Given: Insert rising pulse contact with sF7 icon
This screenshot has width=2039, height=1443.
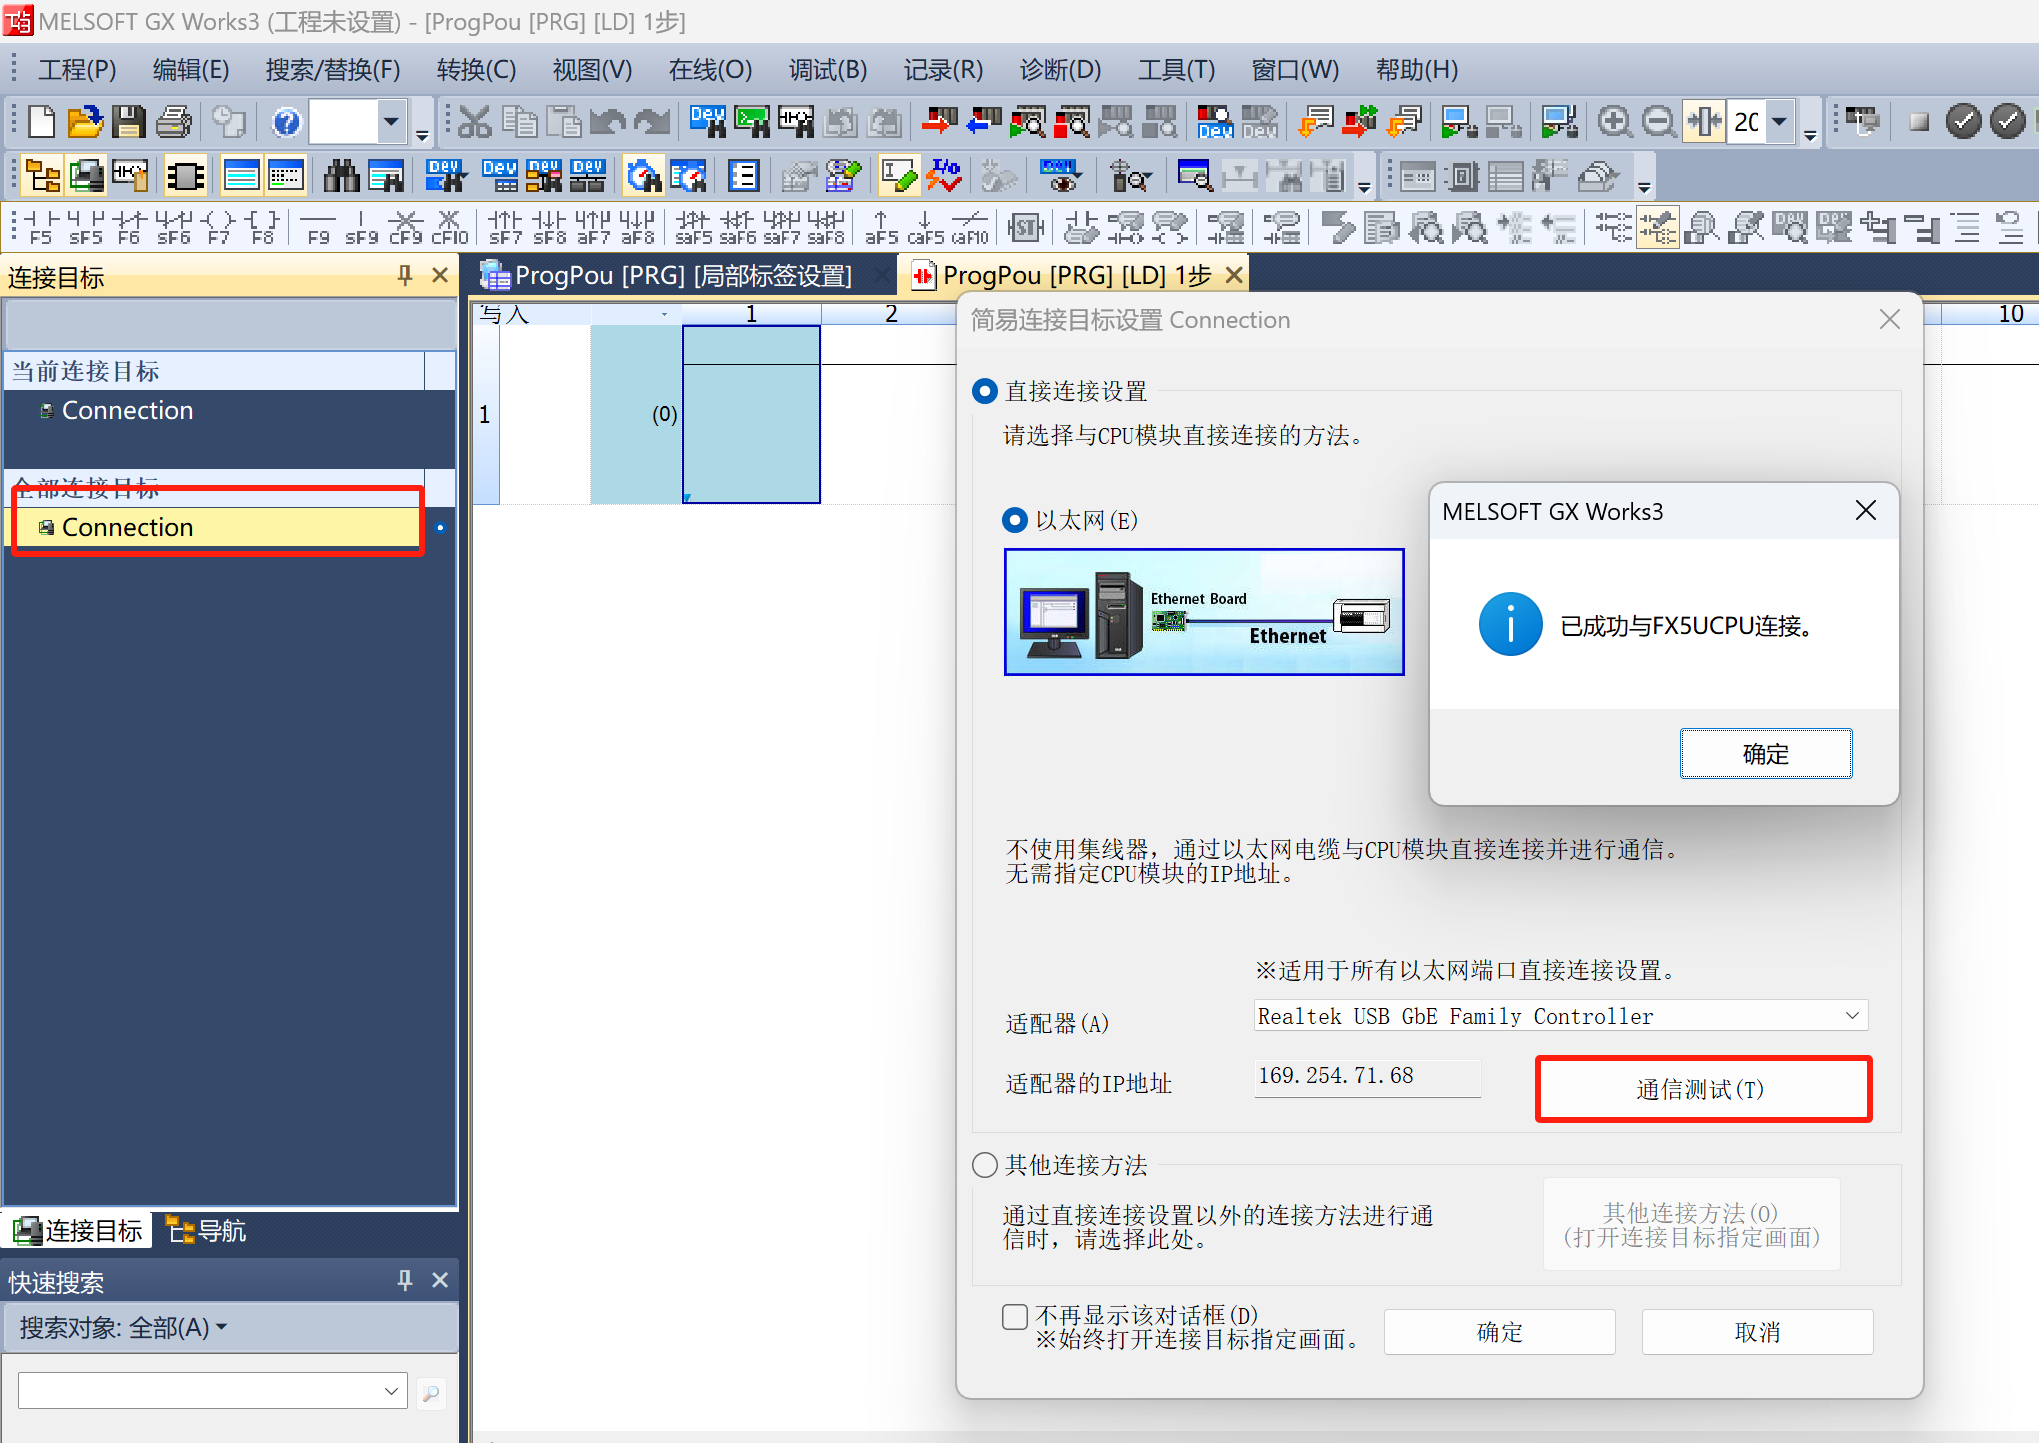Looking at the screenshot, I should click(505, 228).
